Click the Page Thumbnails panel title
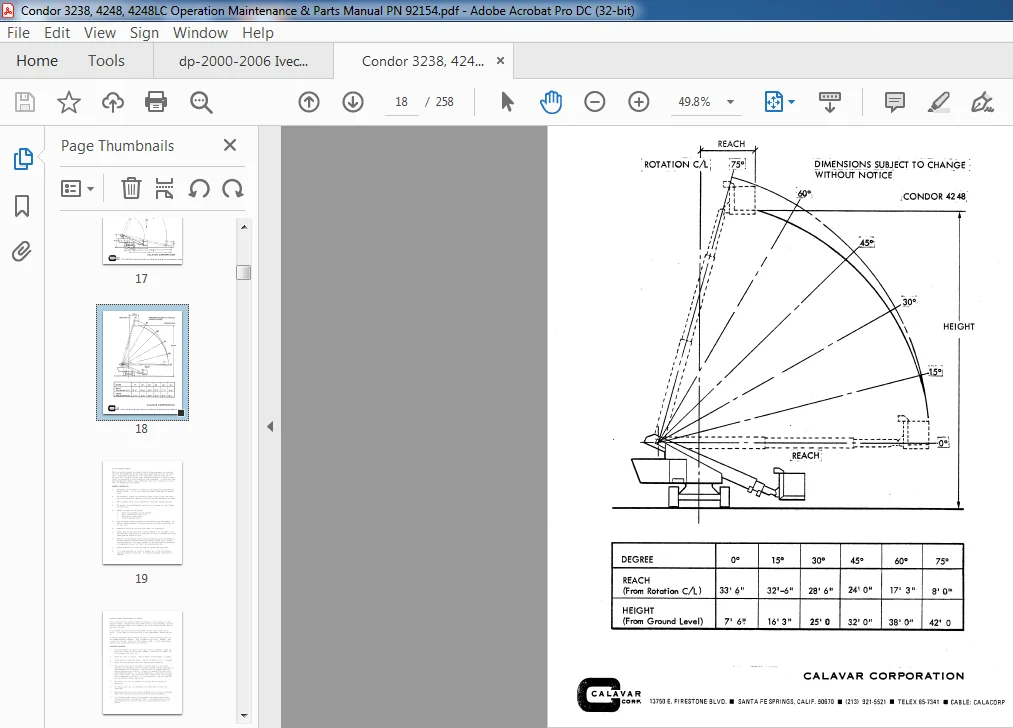The width and height of the screenshot is (1013, 728). tap(118, 146)
